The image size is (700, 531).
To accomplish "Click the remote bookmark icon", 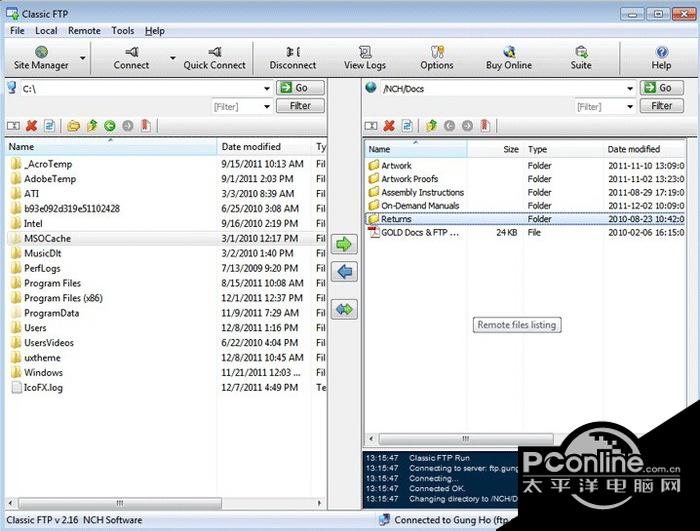I will [485, 126].
